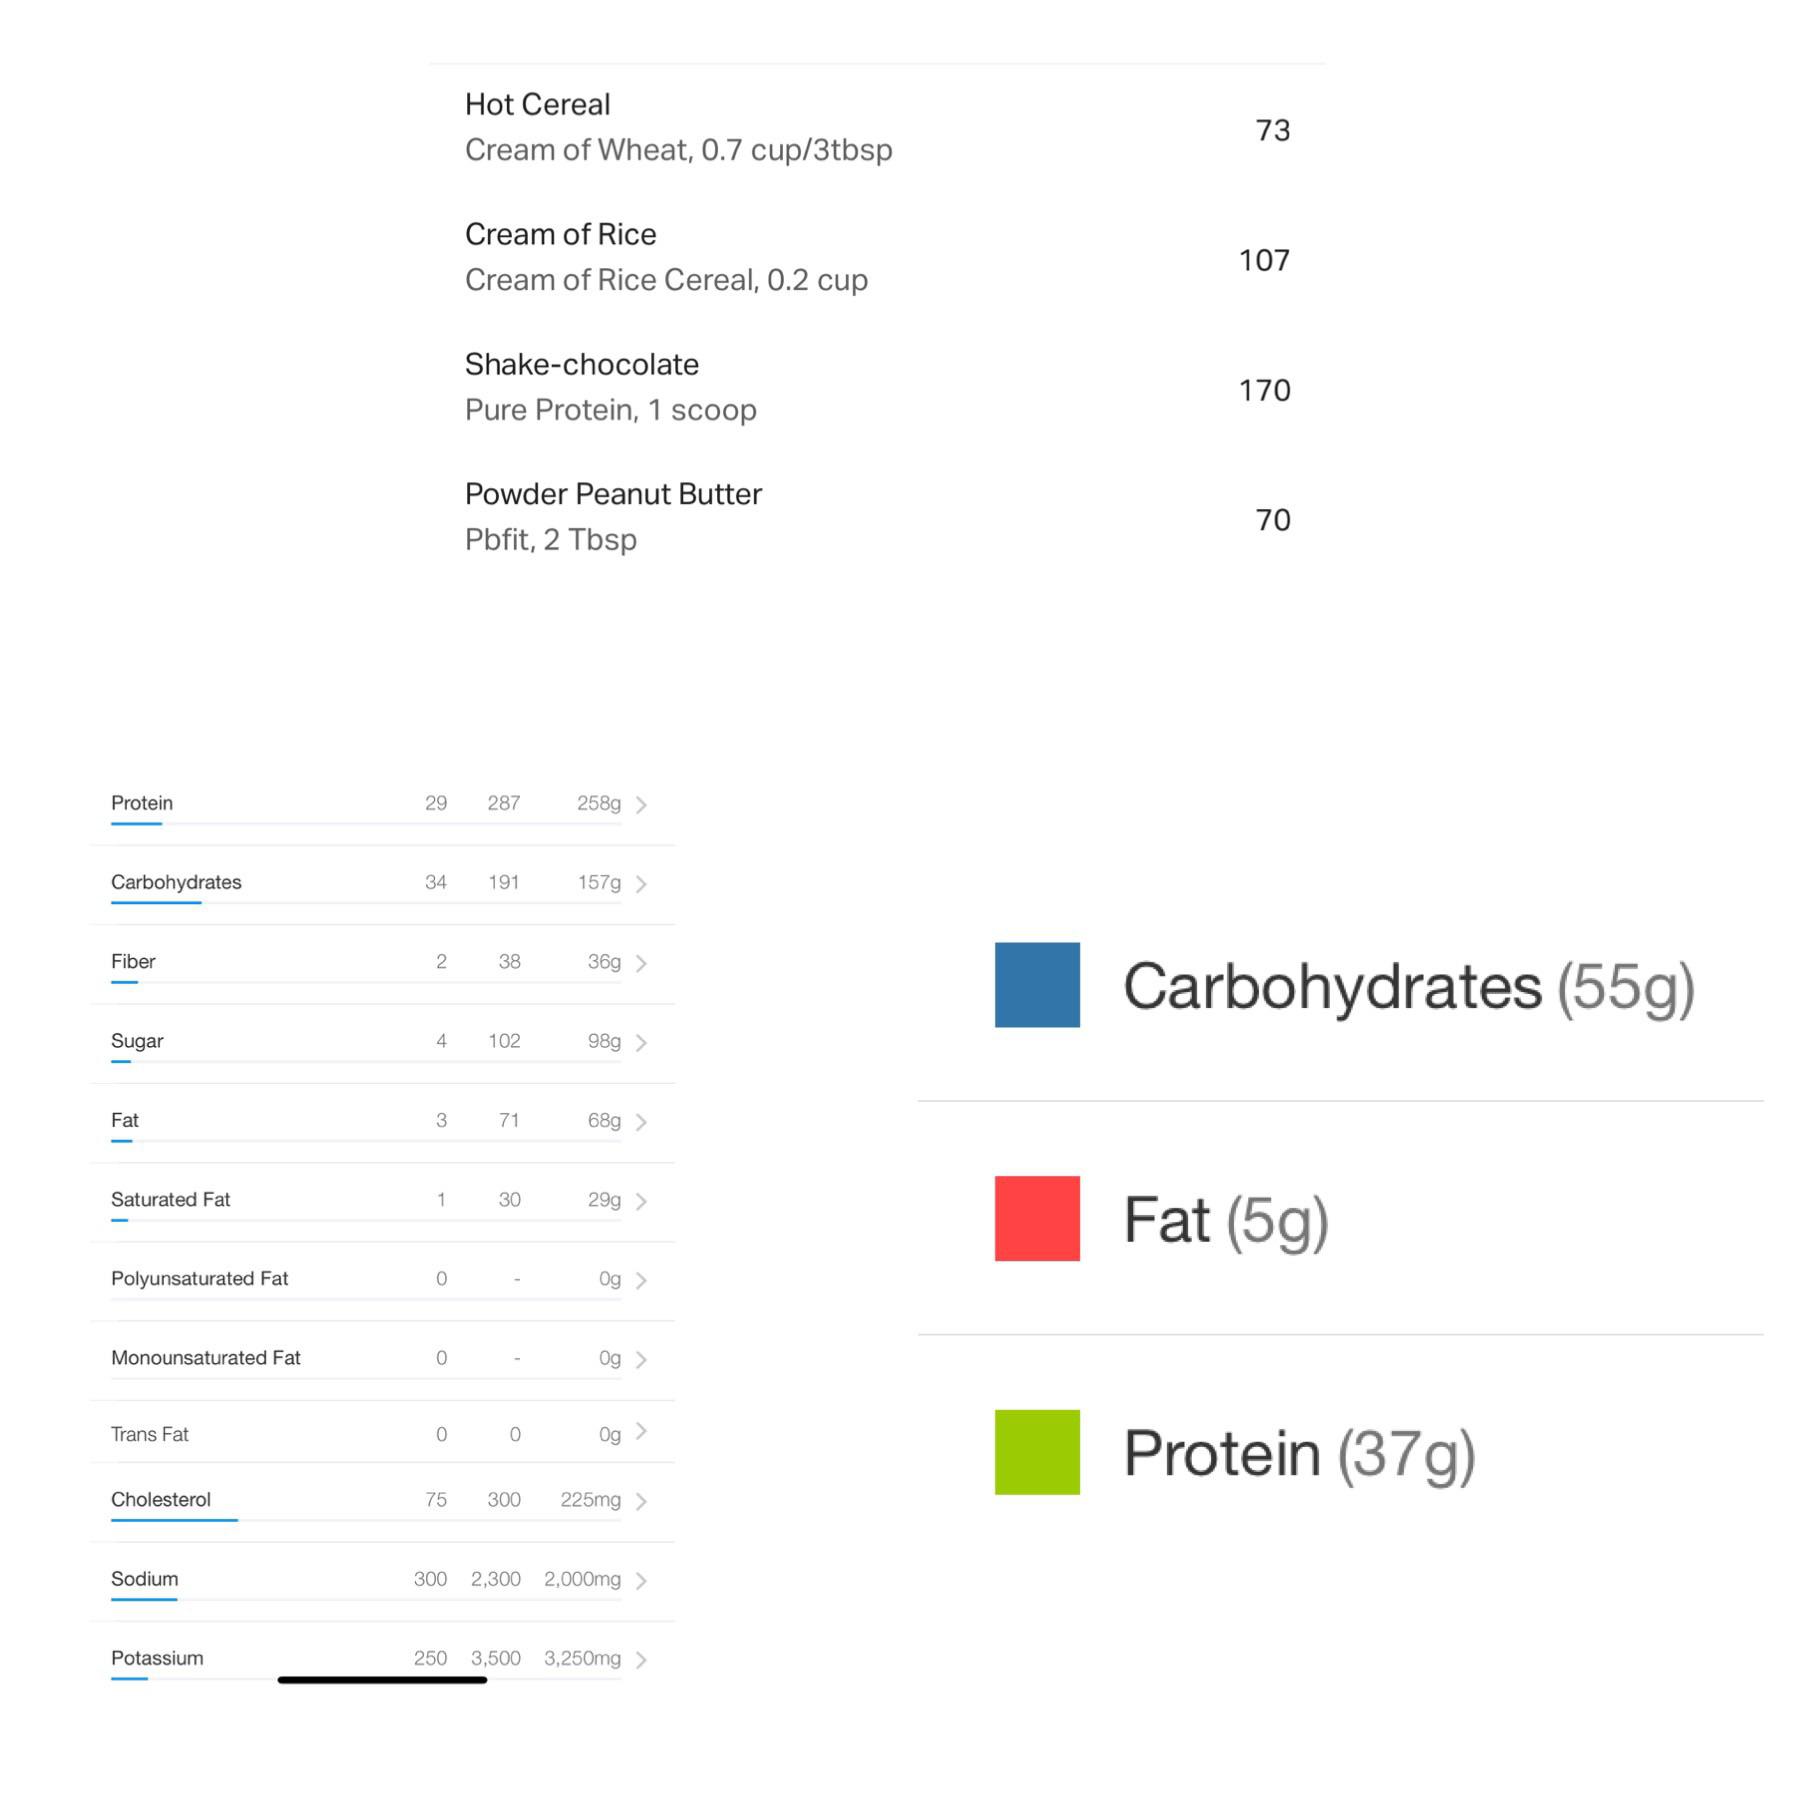
Task: Expand the Potassium row chevron
Action: (x=643, y=1658)
